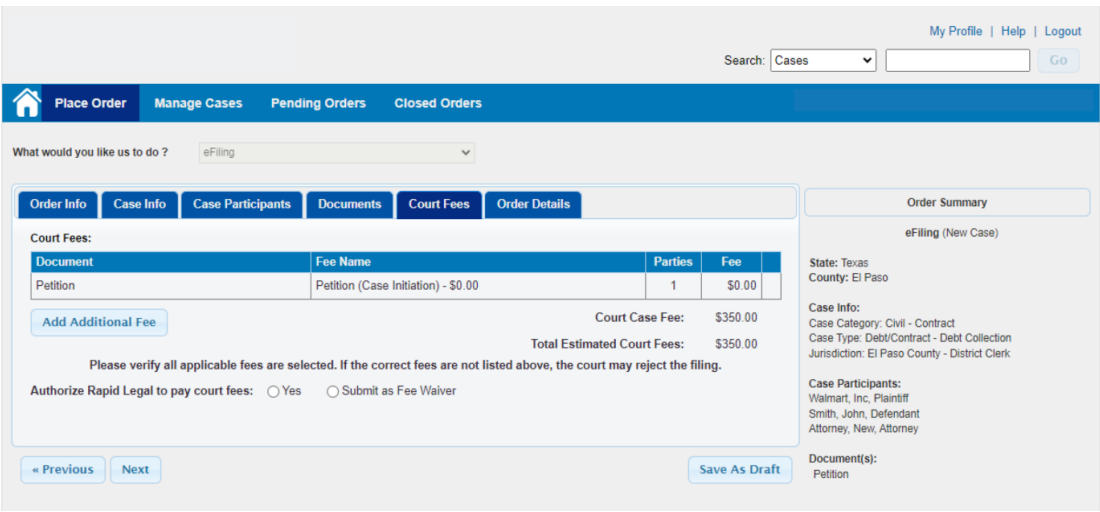Go to the Case Participants tab
This screenshot has width=1100, height=512.
[x=242, y=204]
